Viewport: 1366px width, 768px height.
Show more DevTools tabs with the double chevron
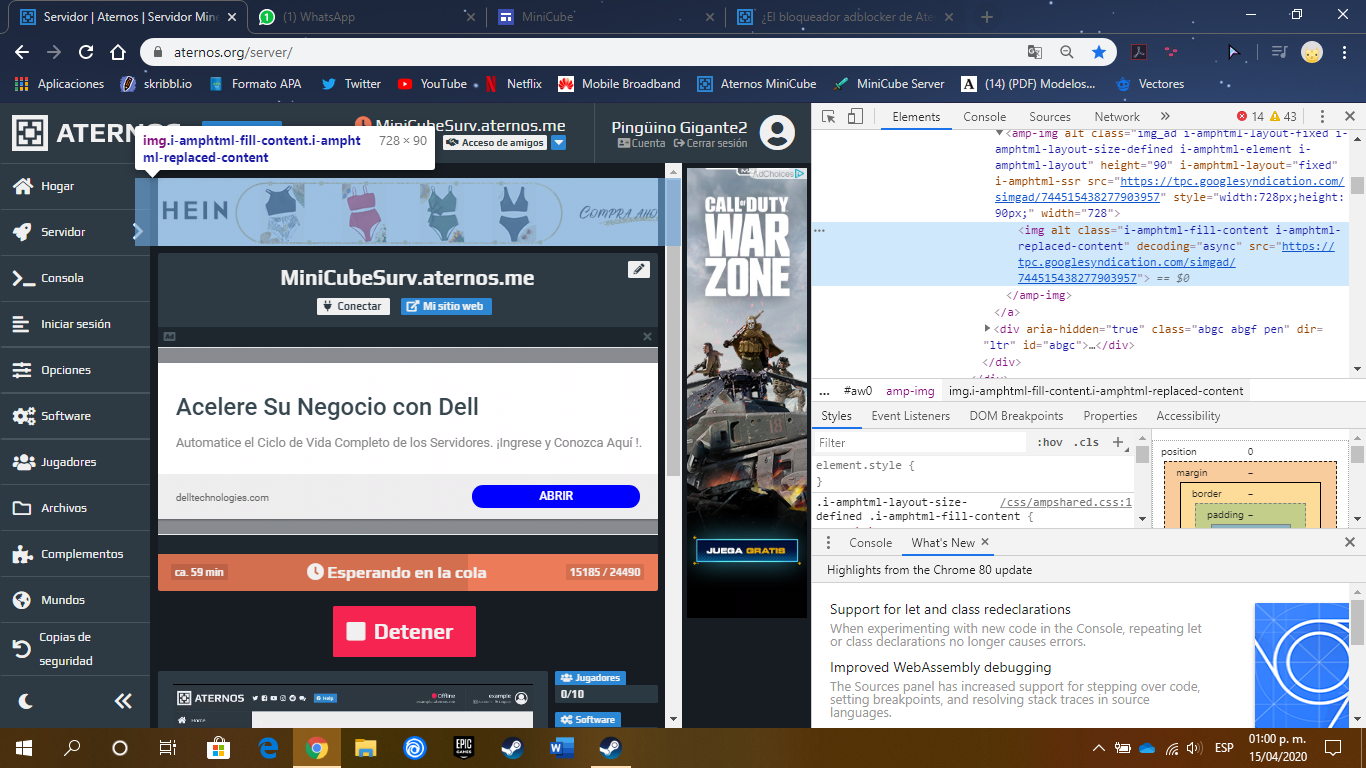pyautogui.click(x=1165, y=117)
